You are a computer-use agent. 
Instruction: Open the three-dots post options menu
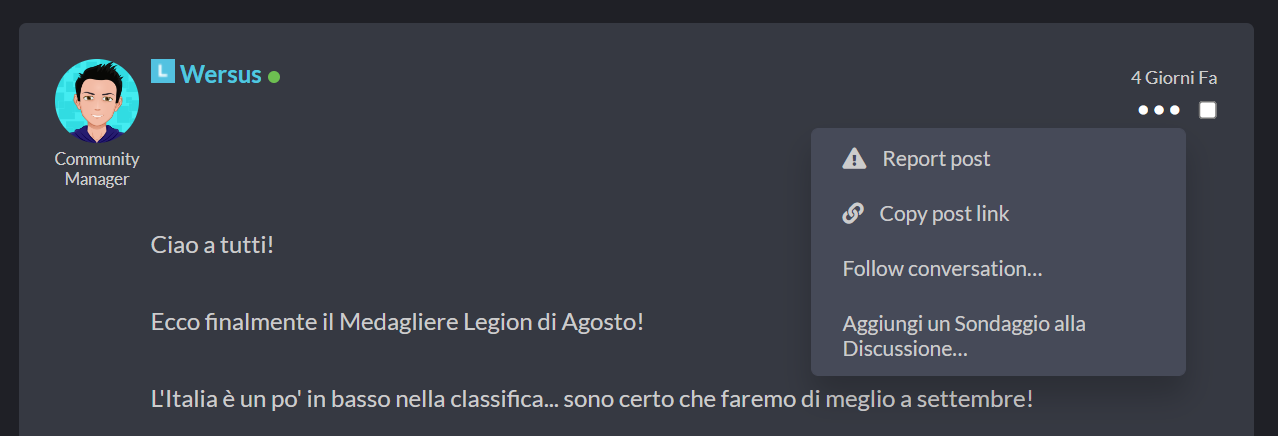(1159, 110)
